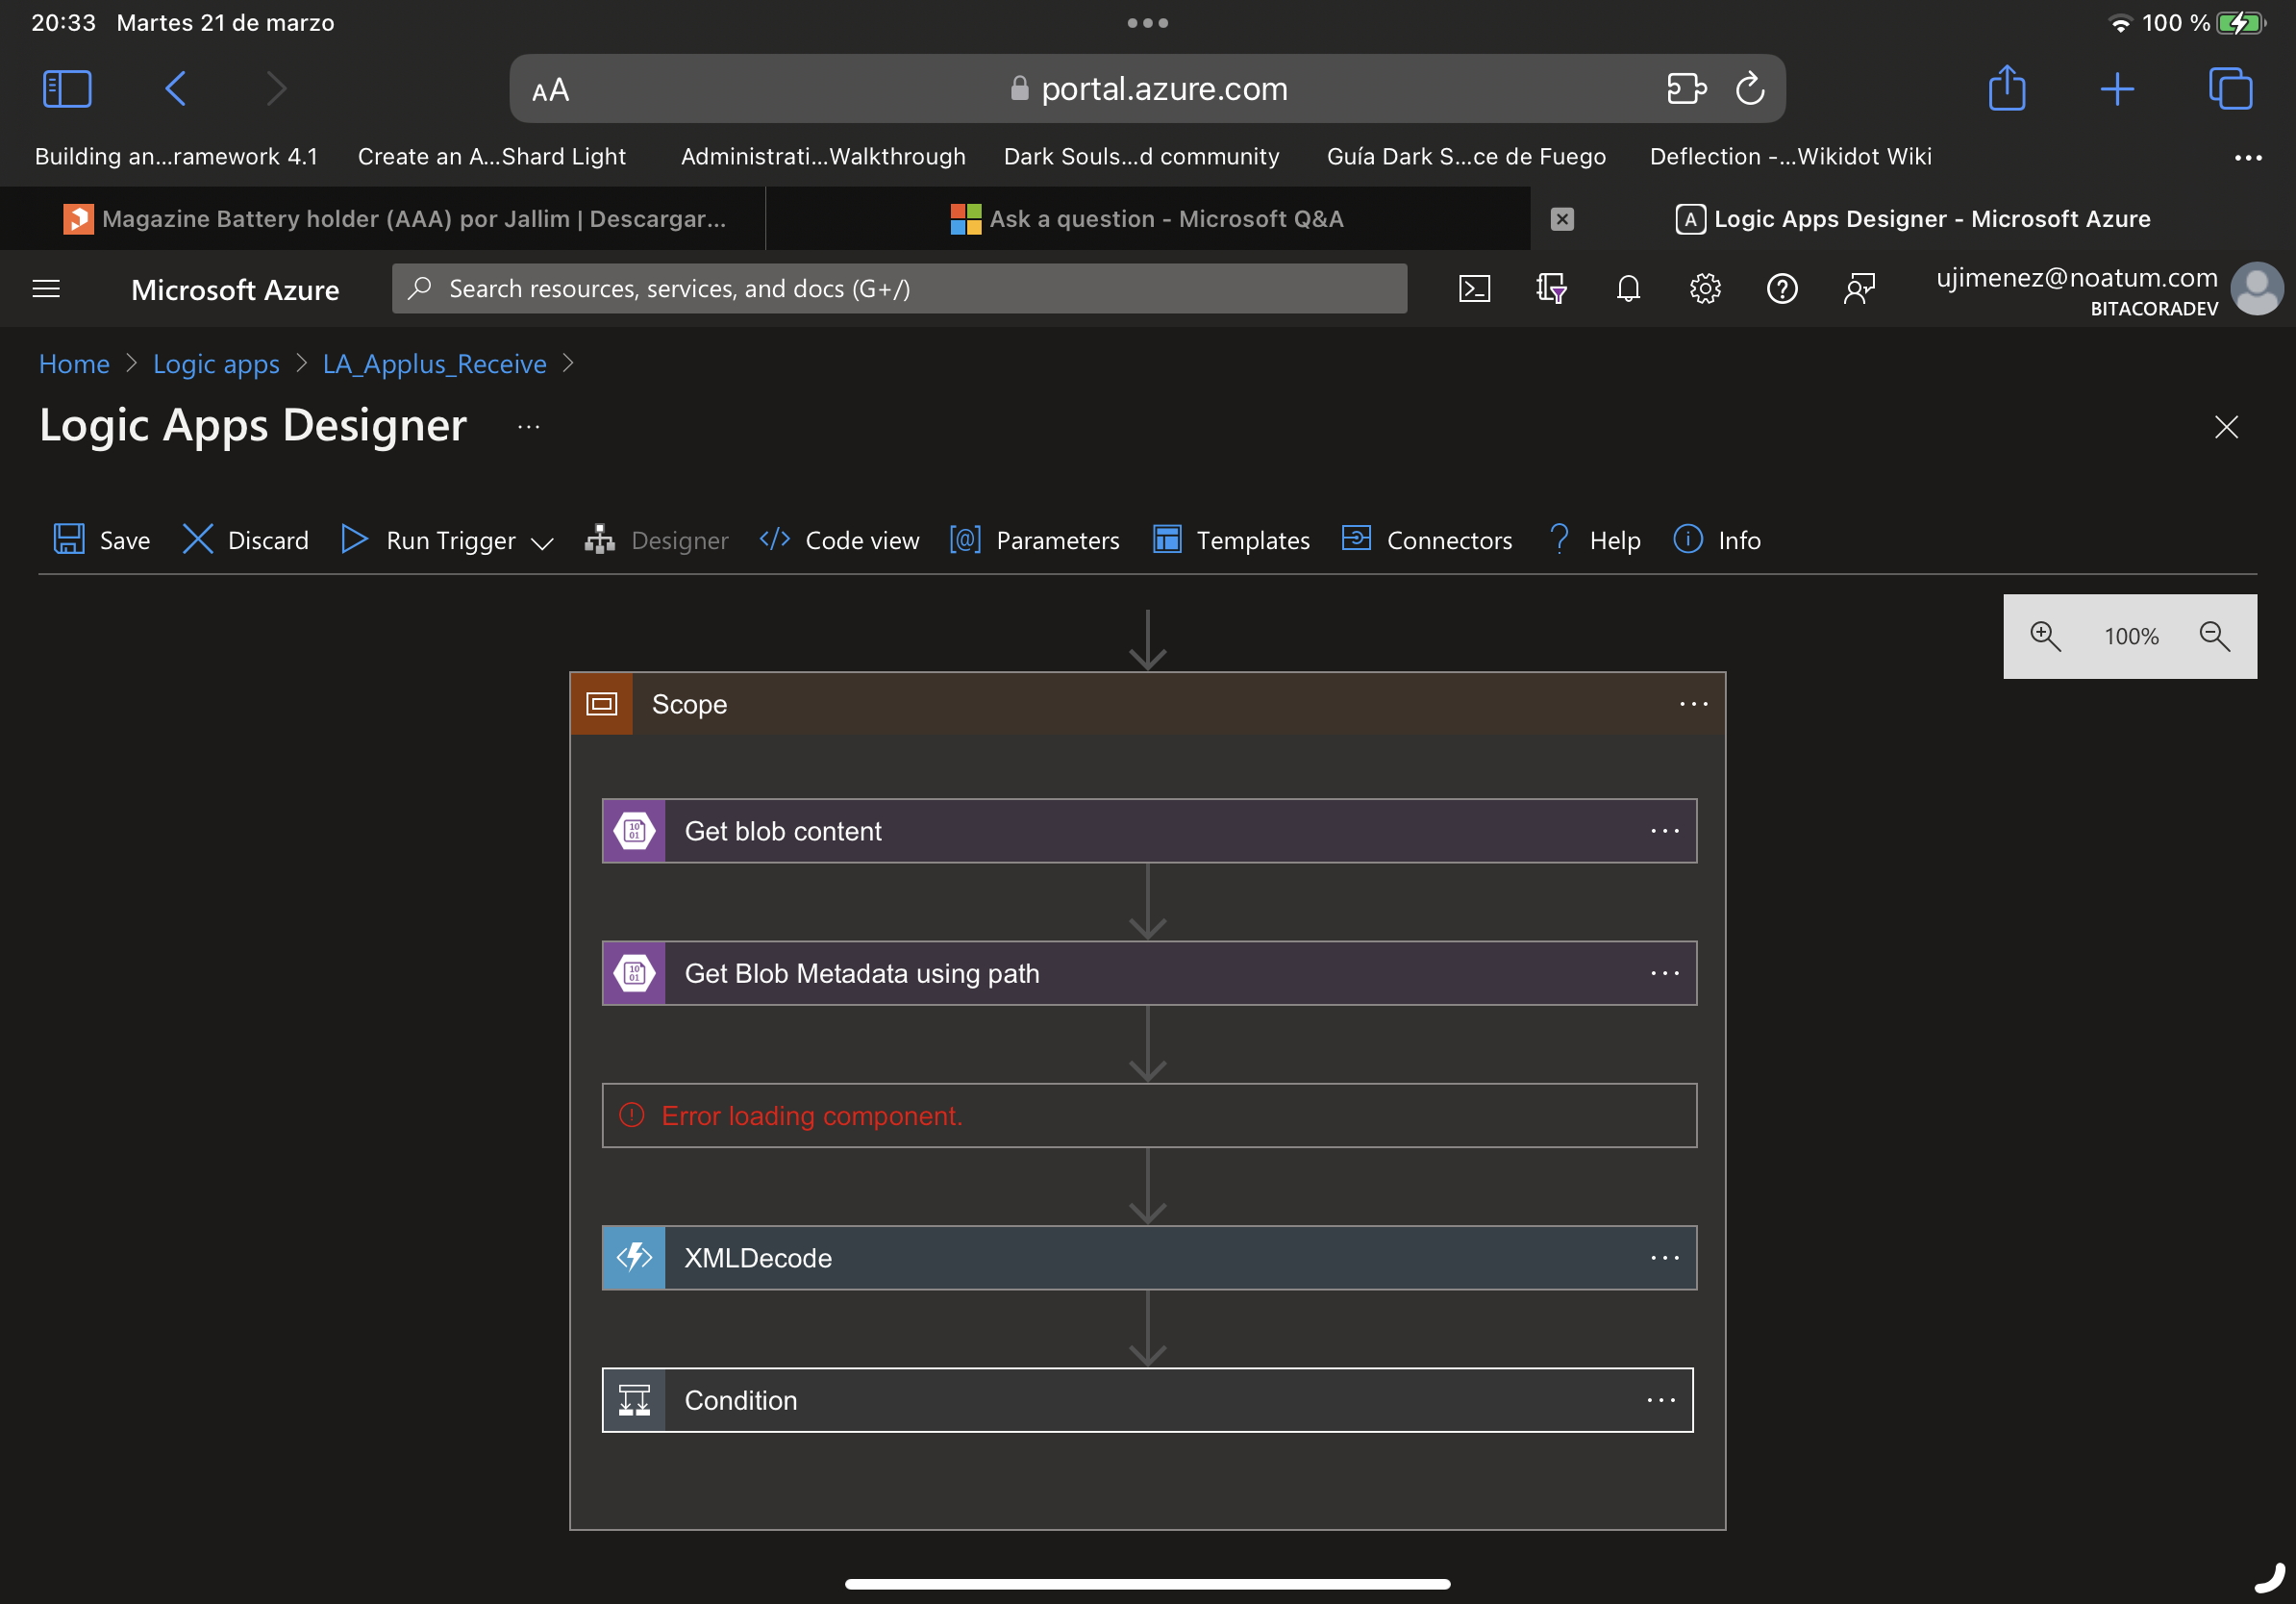Image resolution: width=2296 pixels, height=1604 pixels.
Task: Open Guía Dark S...ce de Fuego bookmark
Action: click(1466, 157)
